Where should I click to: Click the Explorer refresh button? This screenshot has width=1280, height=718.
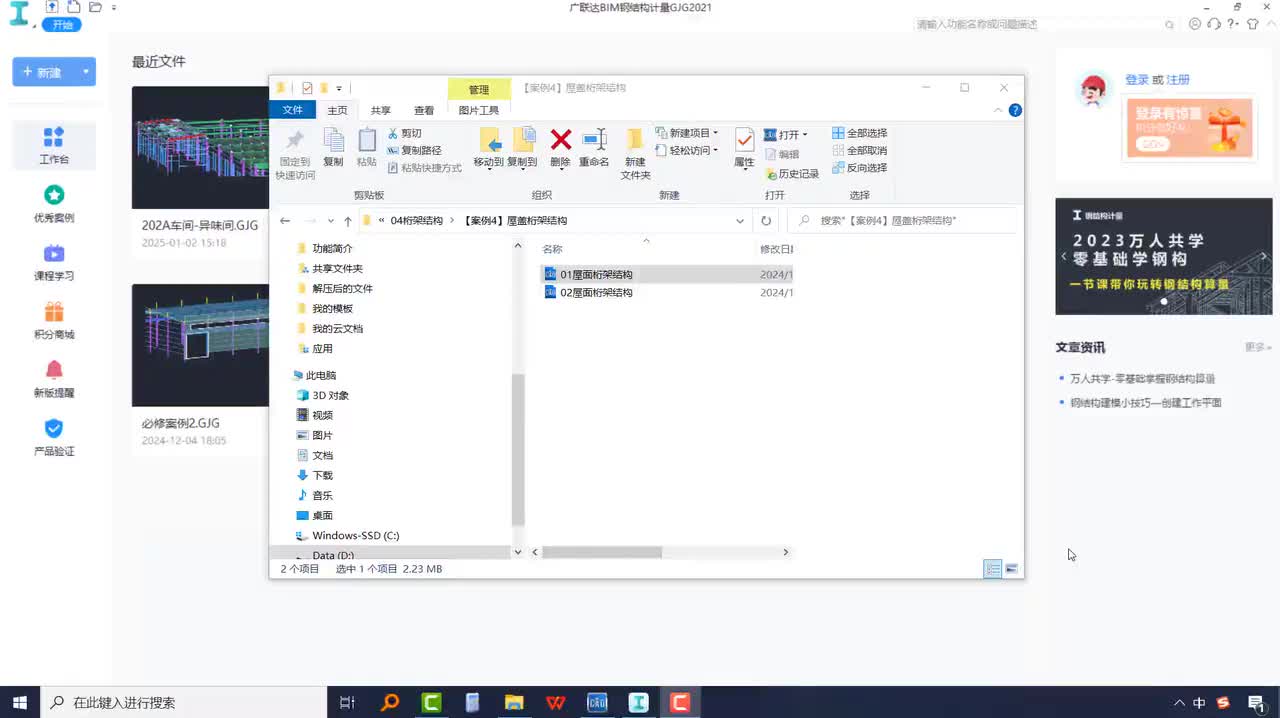766,220
